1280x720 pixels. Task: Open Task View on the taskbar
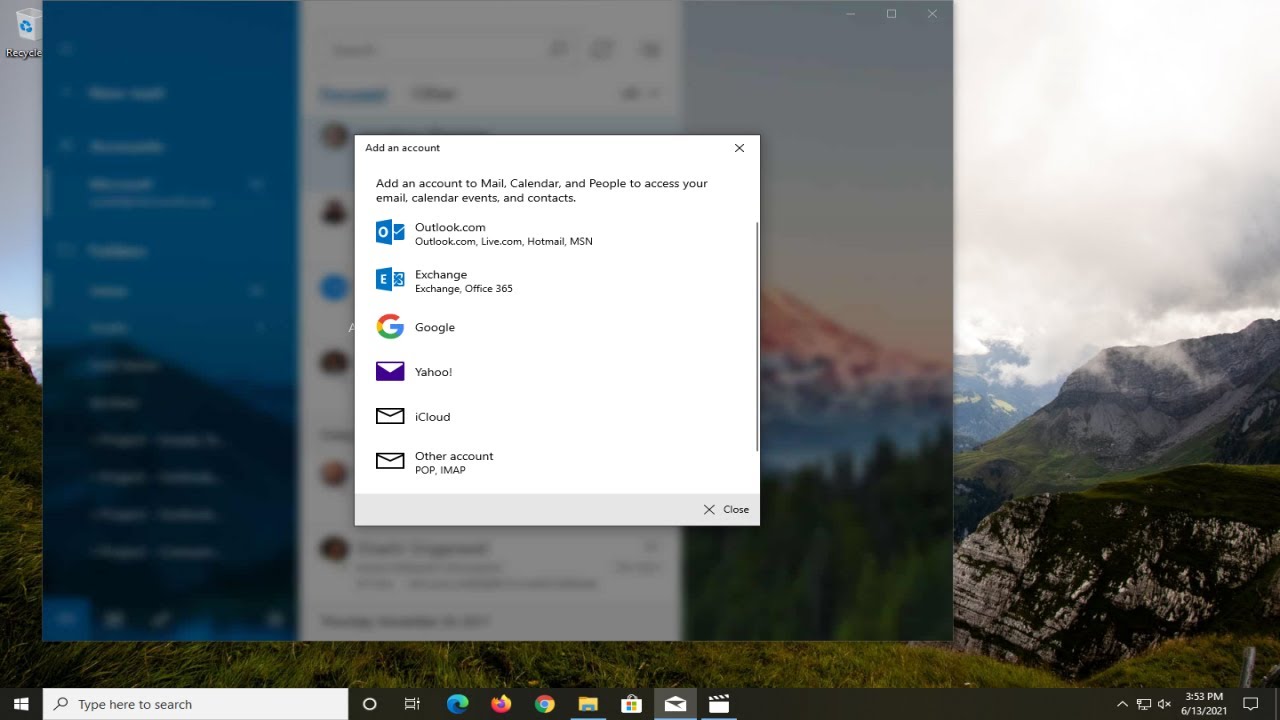(x=412, y=704)
